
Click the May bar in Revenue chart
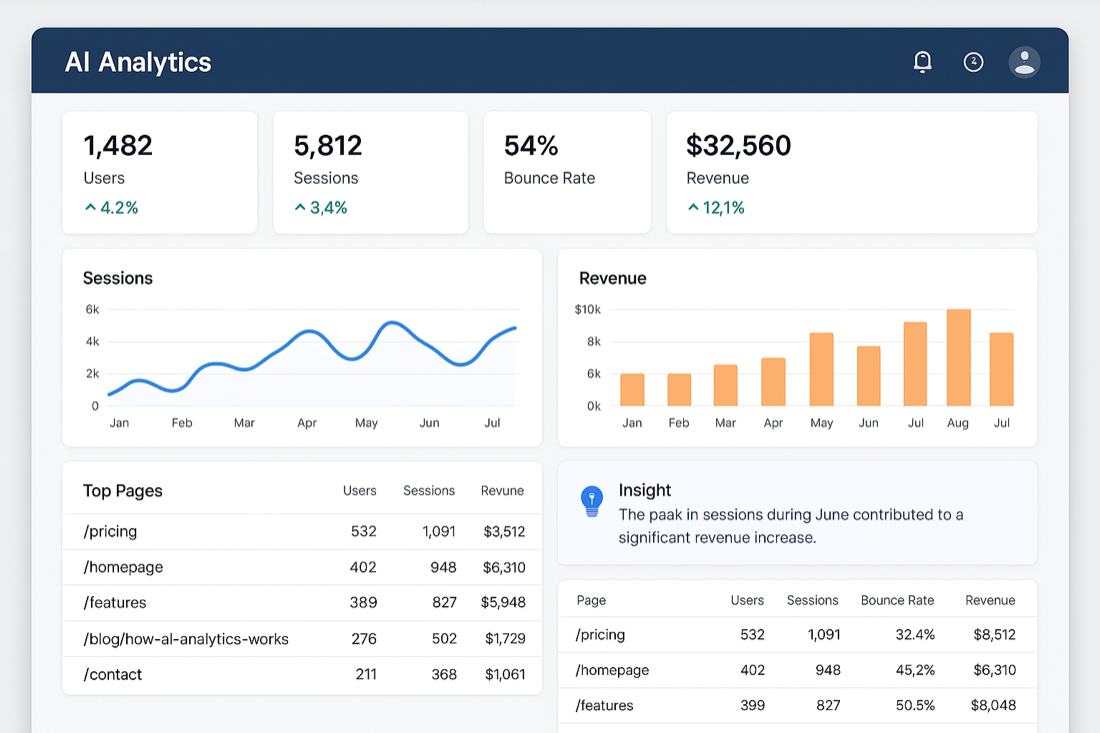pos(821,369)
